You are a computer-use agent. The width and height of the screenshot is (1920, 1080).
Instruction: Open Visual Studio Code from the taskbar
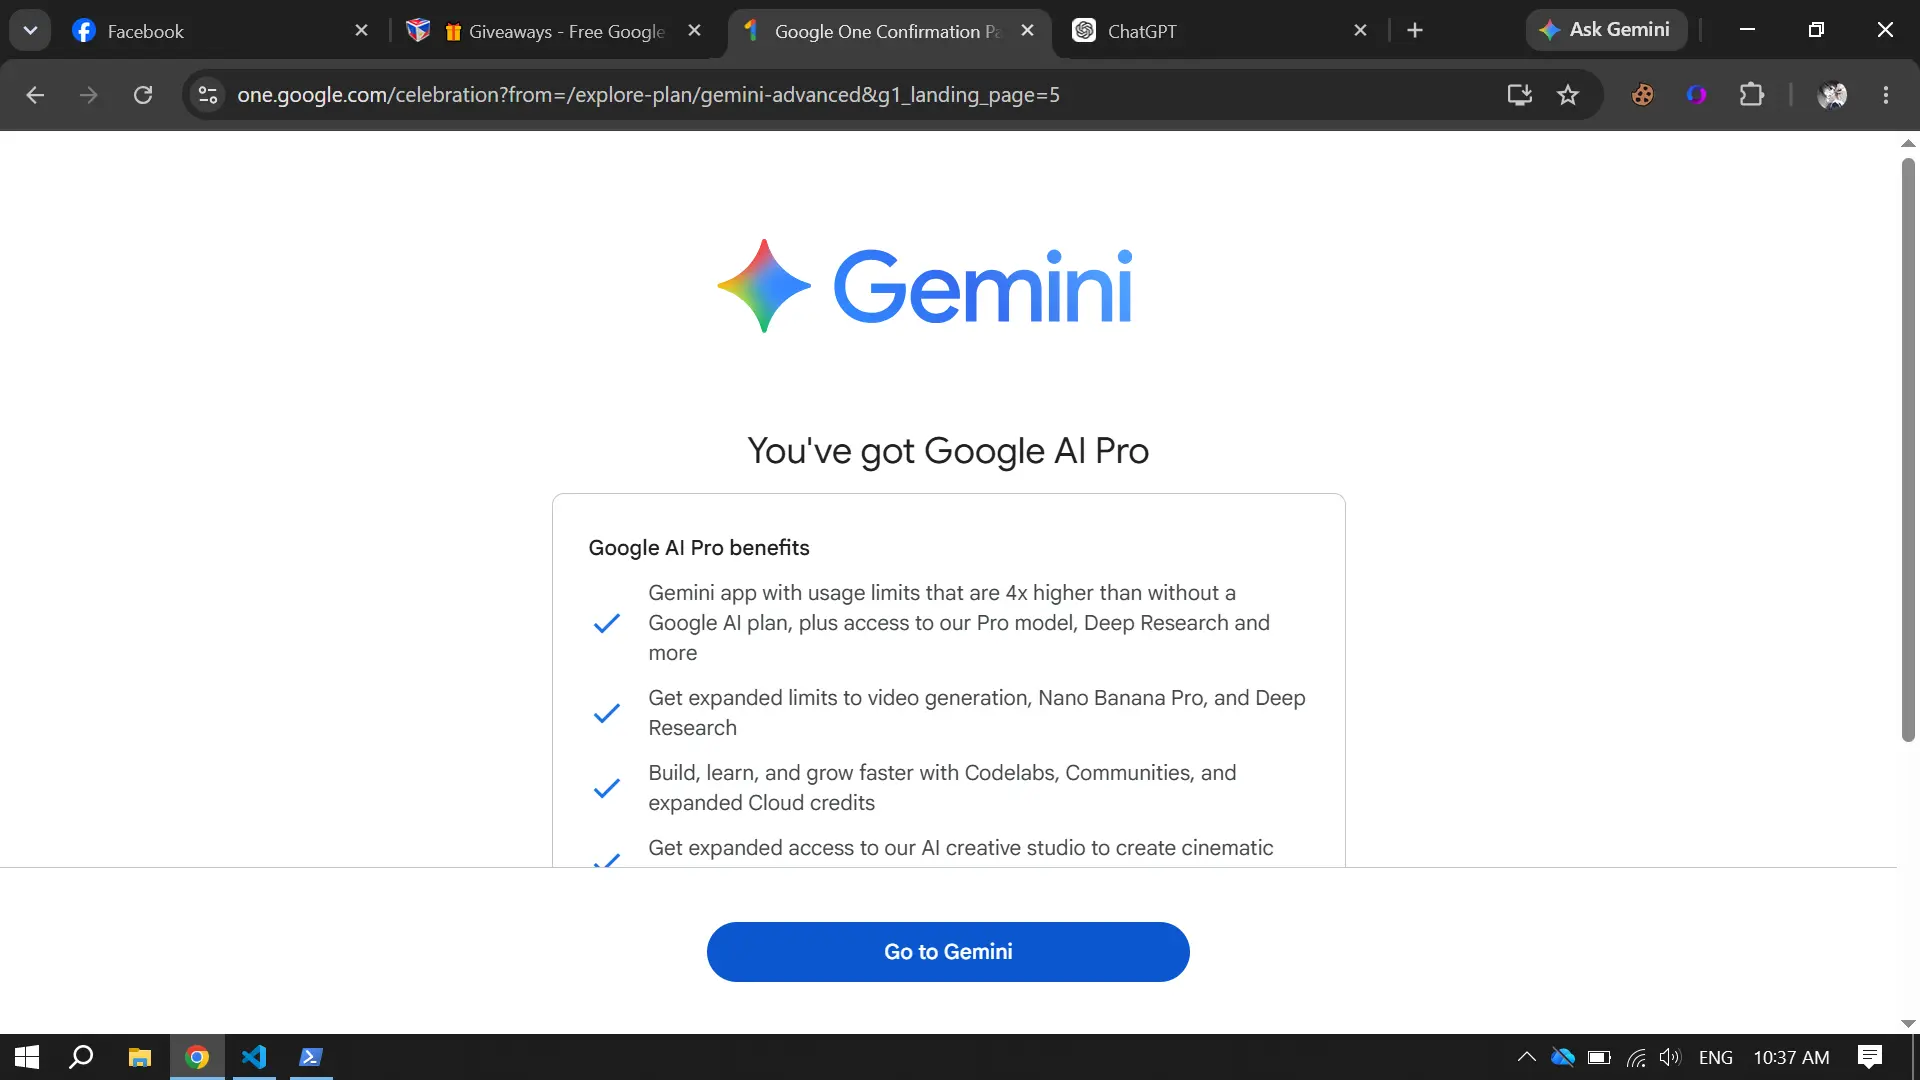tap(254, 1057)
